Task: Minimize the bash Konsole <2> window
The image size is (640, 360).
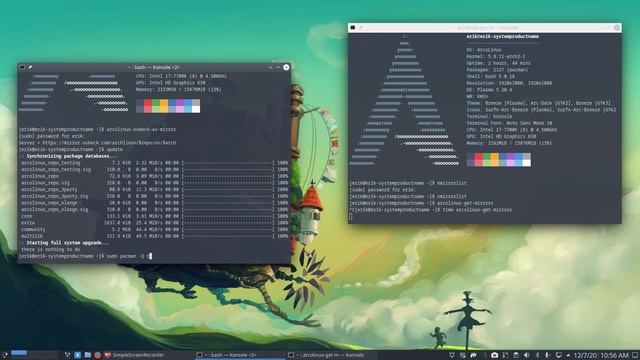Action: click(270, 67)
